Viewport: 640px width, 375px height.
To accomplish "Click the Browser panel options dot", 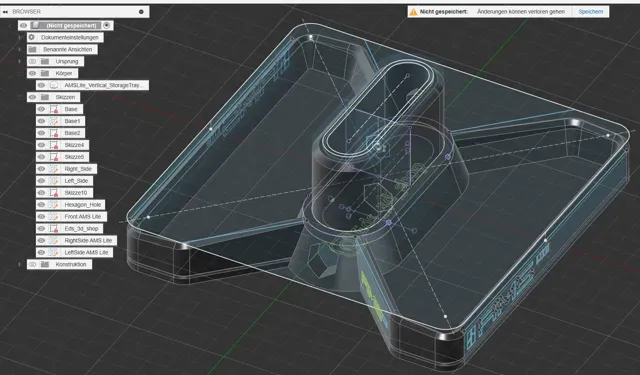I will point(141,12).
